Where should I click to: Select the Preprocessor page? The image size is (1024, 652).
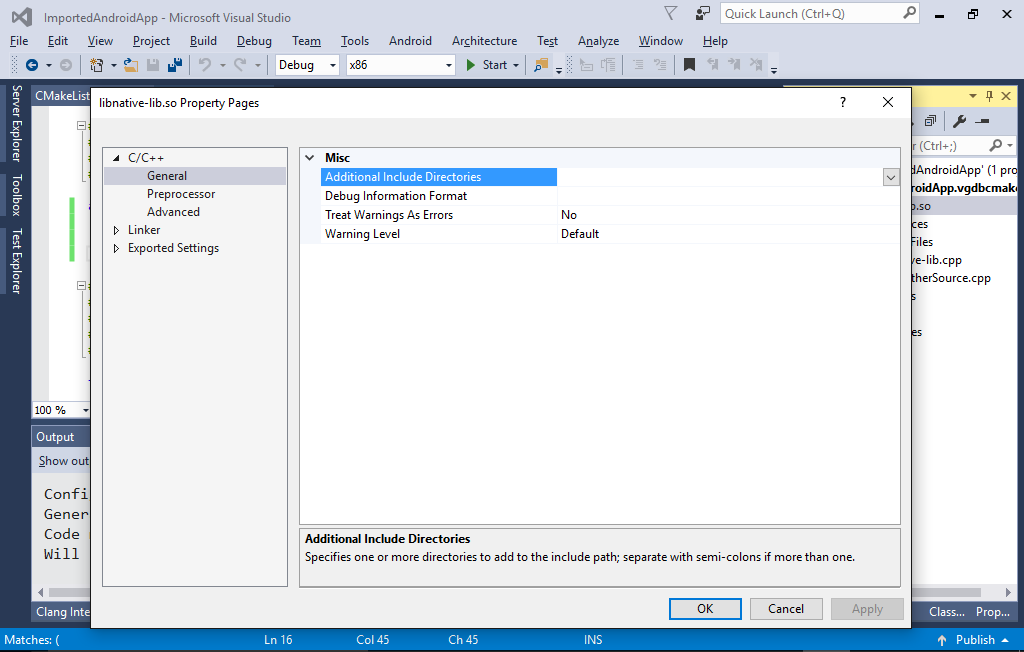181,194
